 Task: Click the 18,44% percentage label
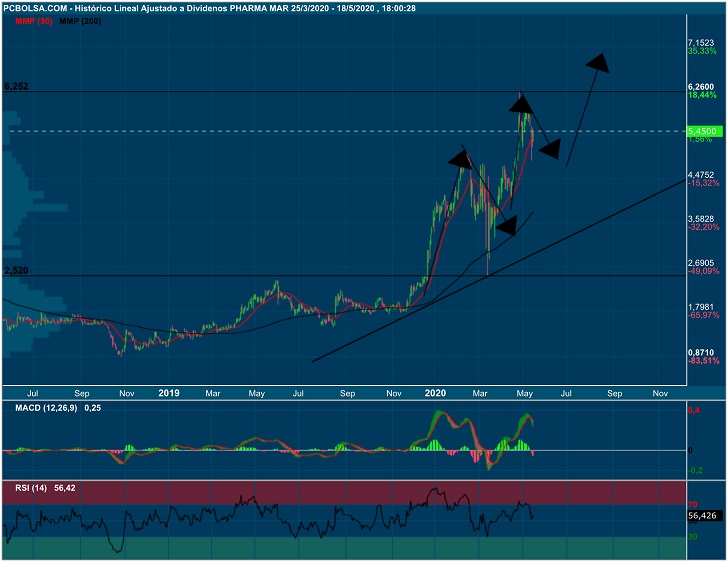[x=702, y=95]
